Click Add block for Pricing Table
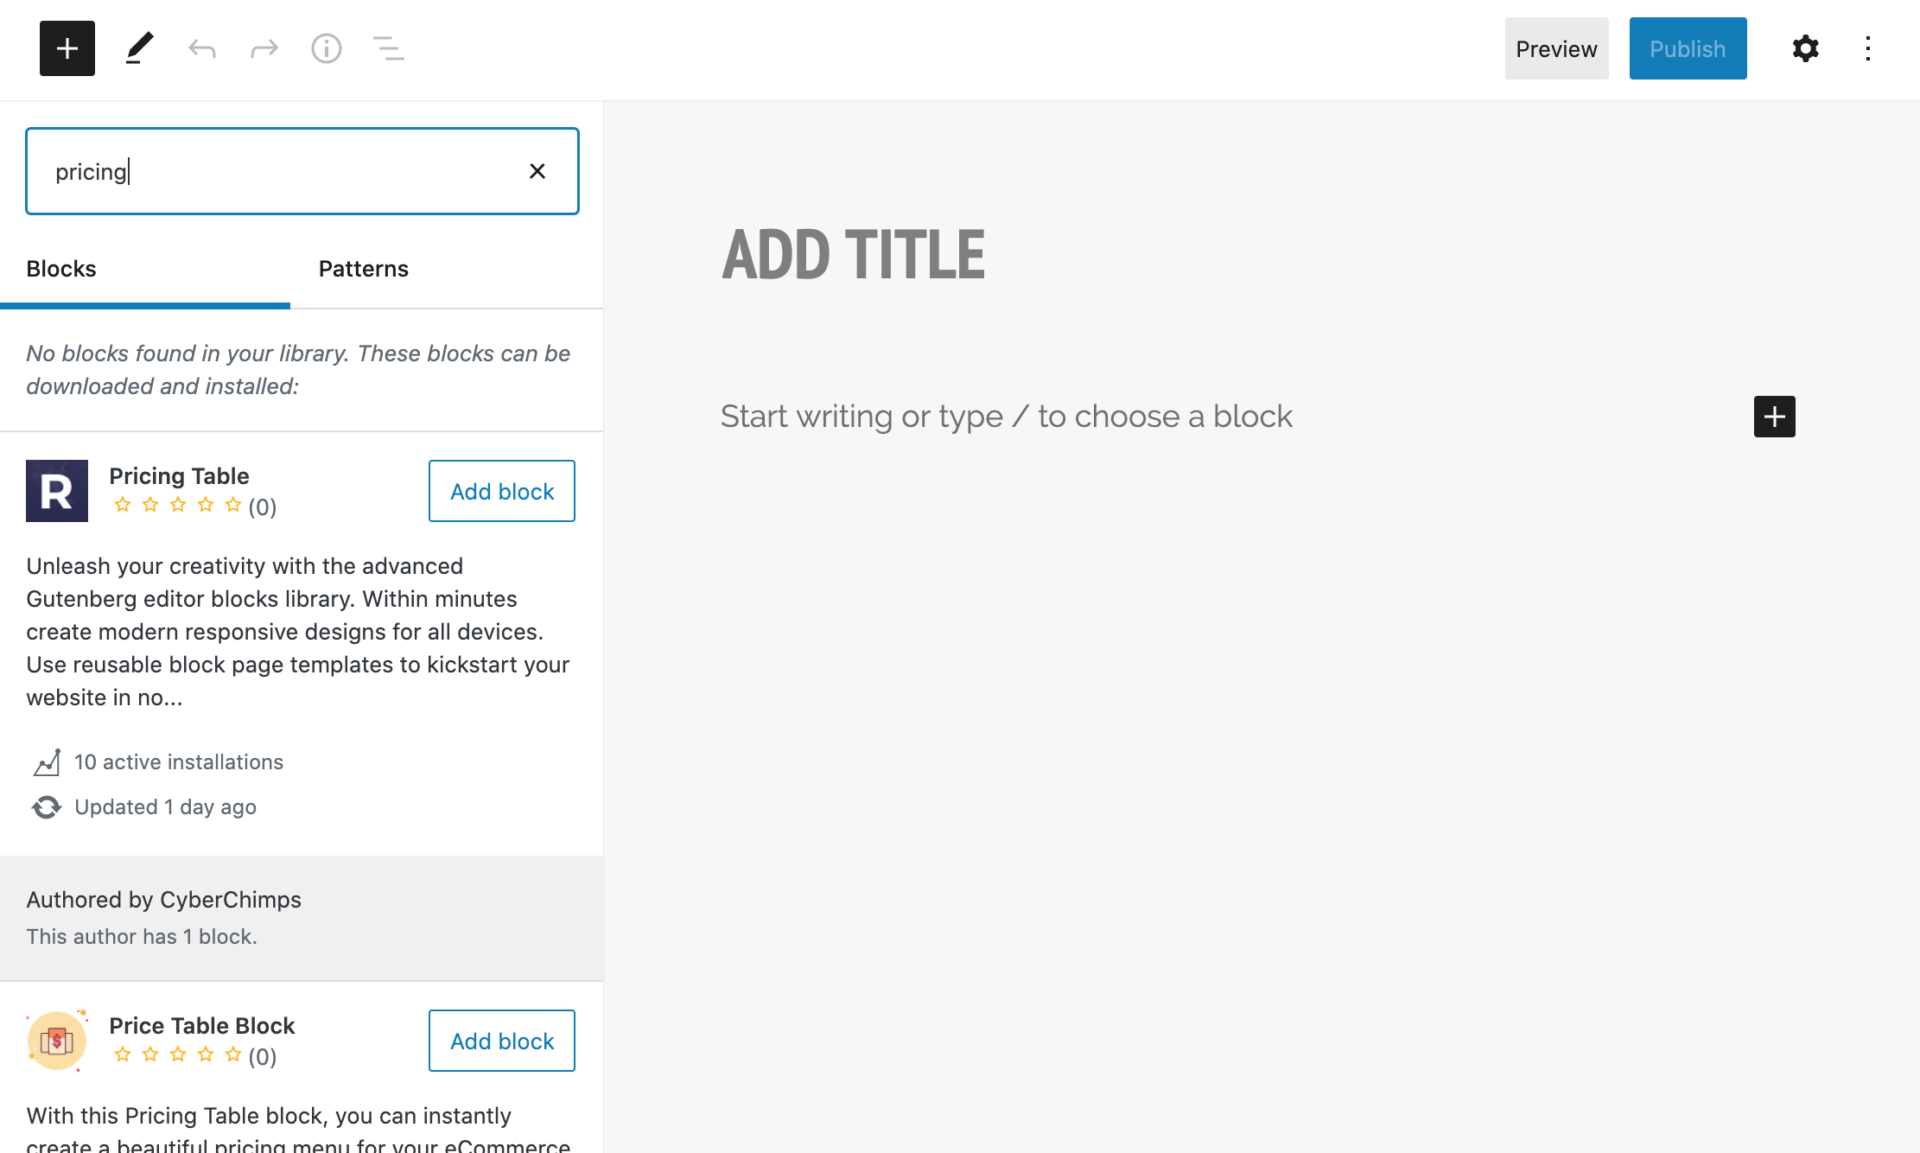This screenshot has height=1153, width=1920. [x=502, y=491]
